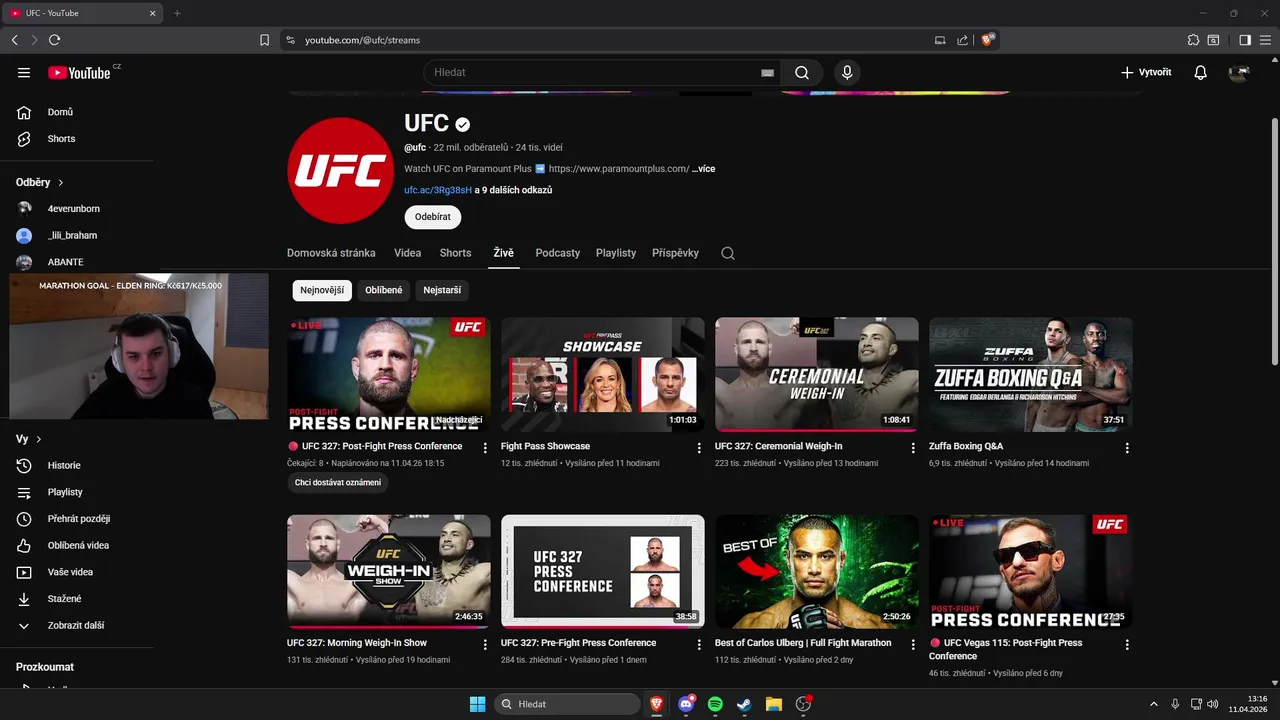Click the search magnifier button

pos(802,72)
